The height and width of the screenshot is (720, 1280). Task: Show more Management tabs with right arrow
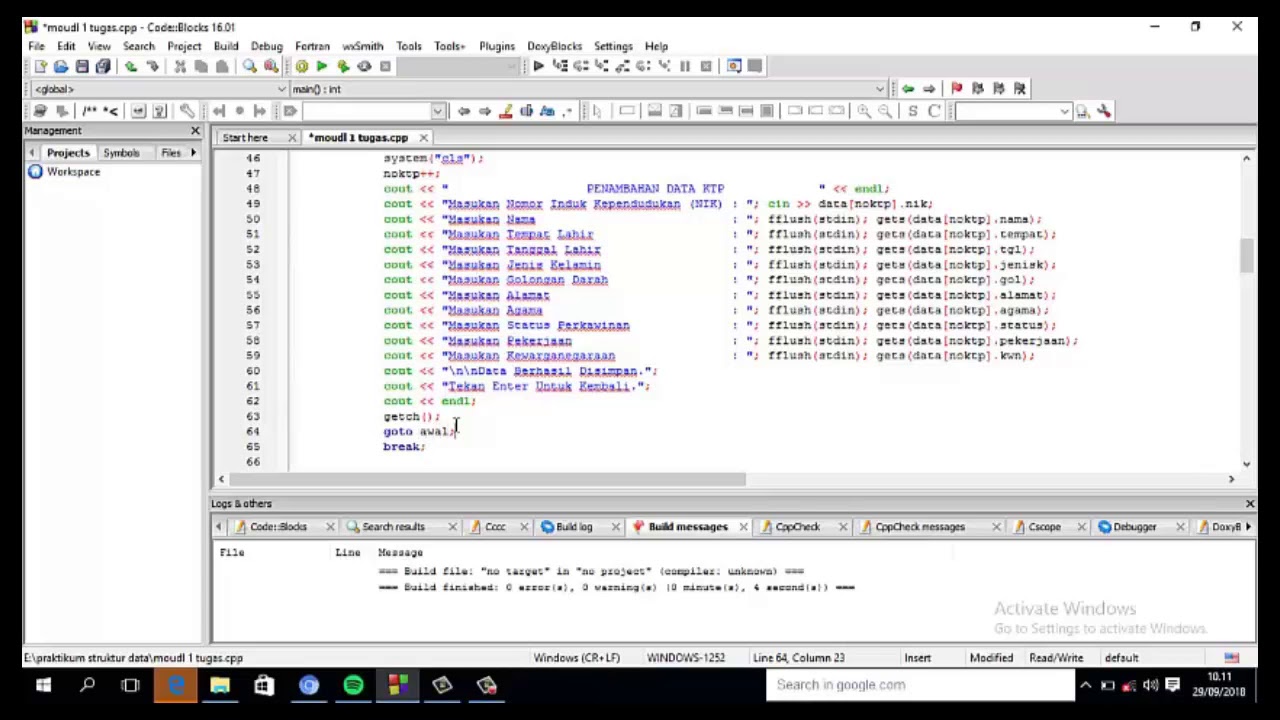[194, 153]
